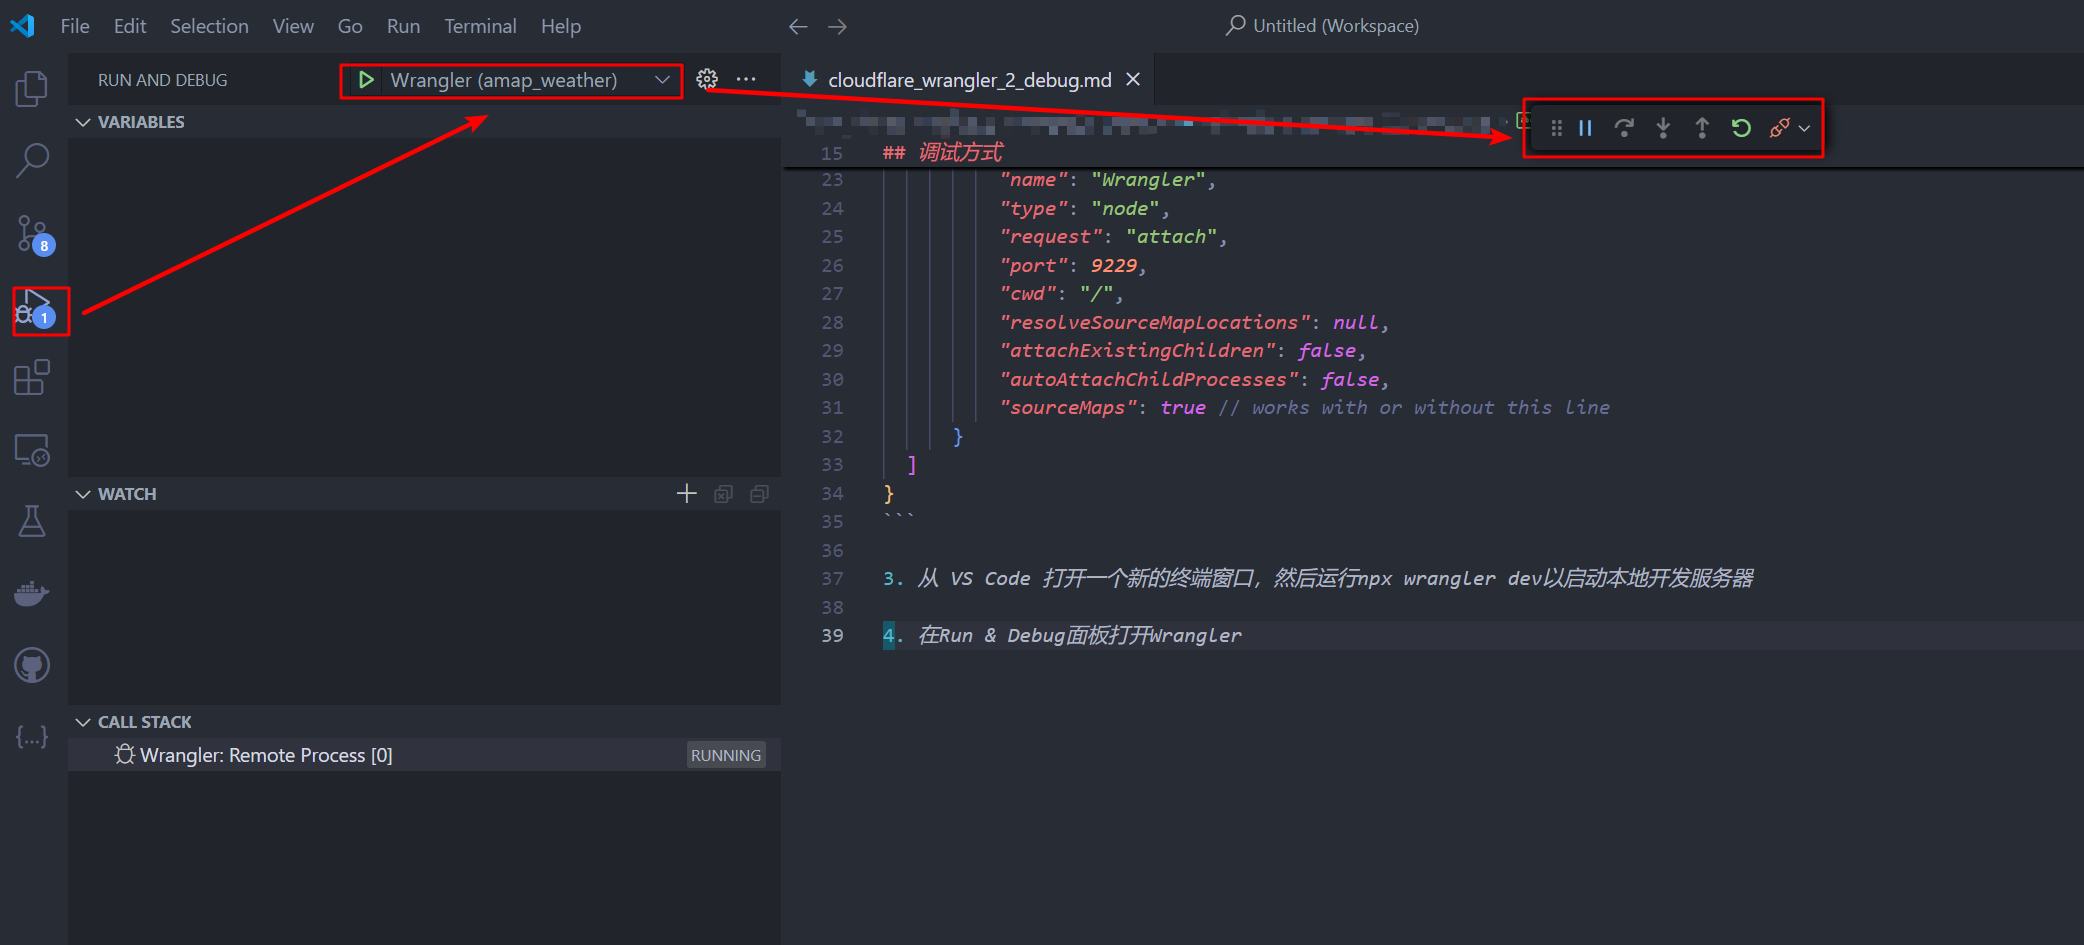Open the Docker view icon
2084x945 pixels.
pyautogui.click(x=32, y=593)
